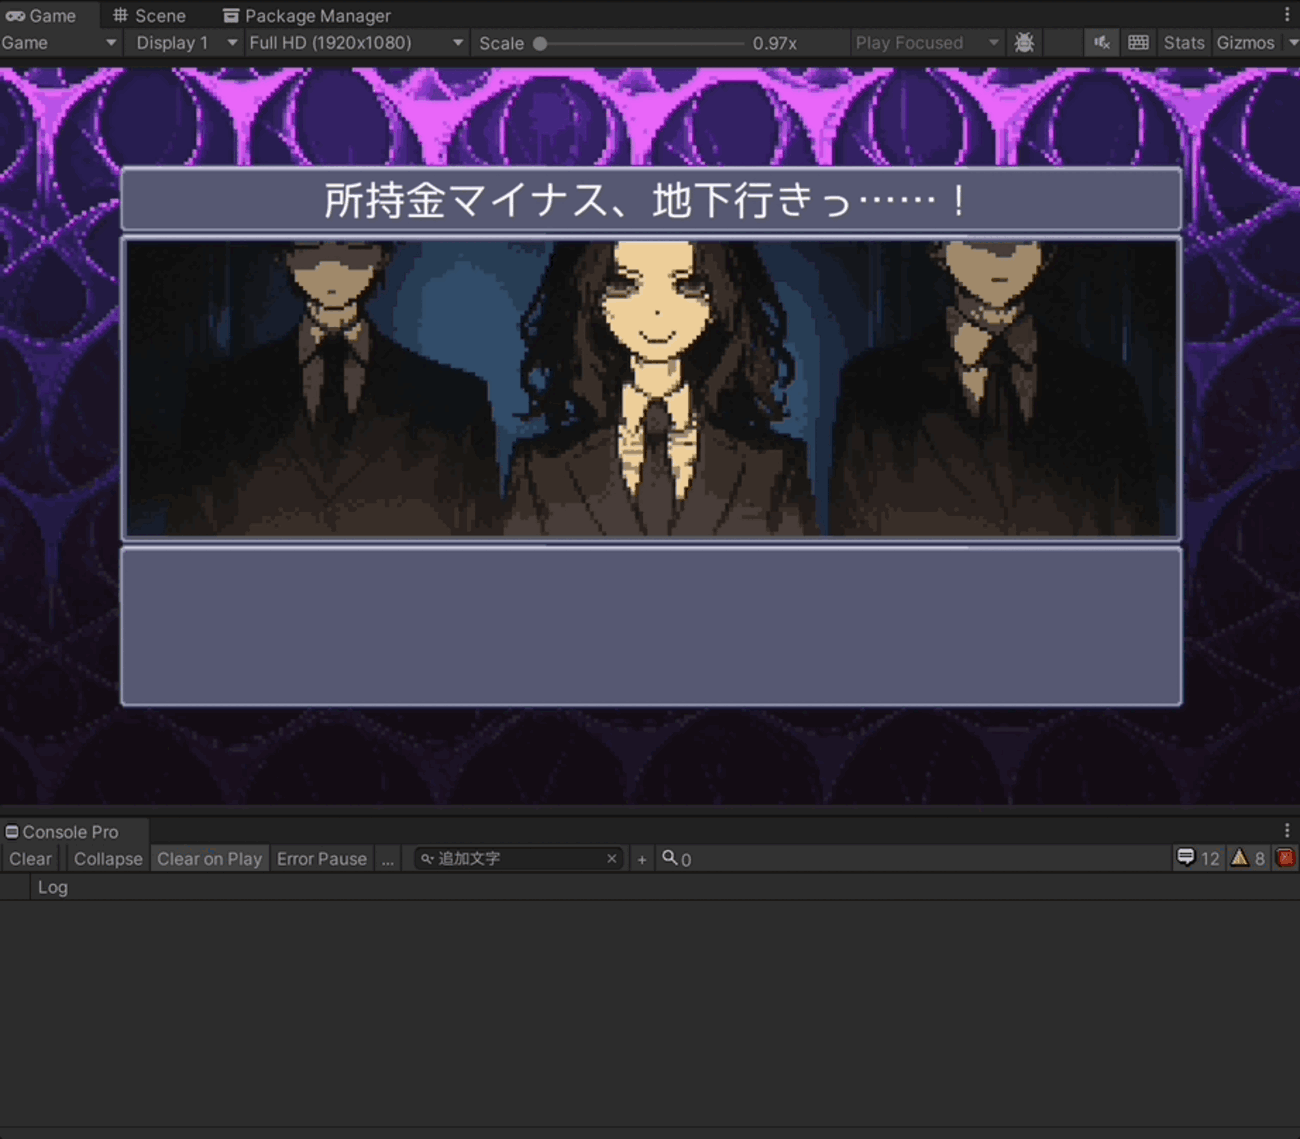Click the bug icon in Game toolbar
Viewport: 1300px width, 1139px height.
pos(1024,43)
